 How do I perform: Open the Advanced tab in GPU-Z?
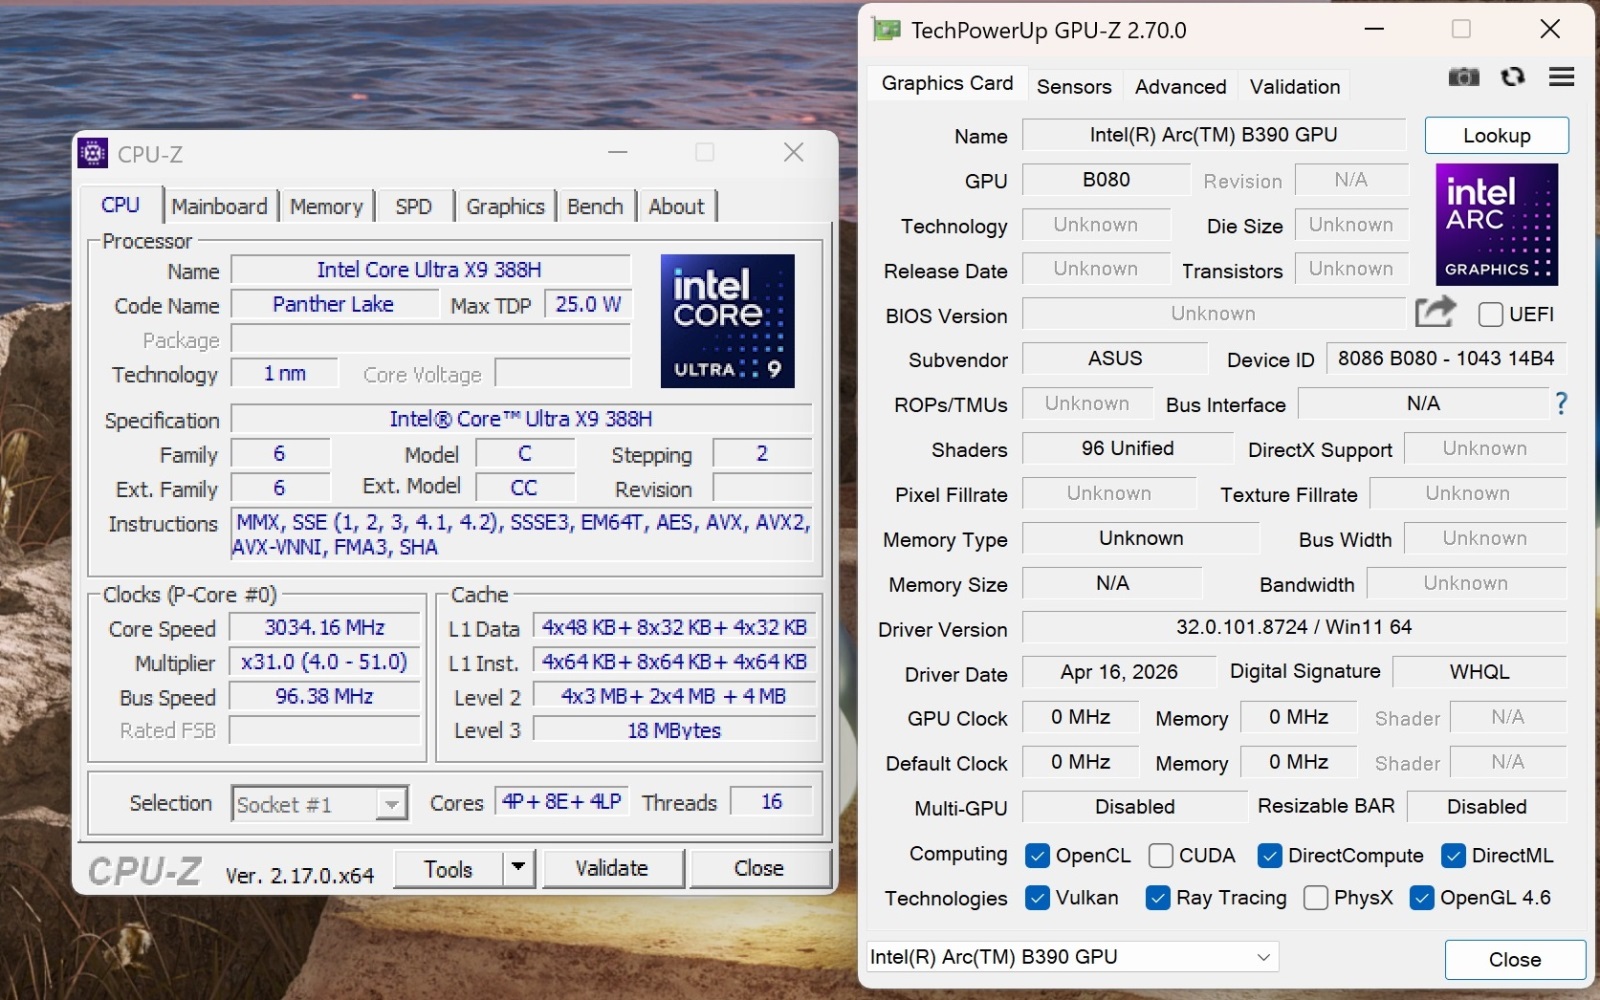[1180, 87]
